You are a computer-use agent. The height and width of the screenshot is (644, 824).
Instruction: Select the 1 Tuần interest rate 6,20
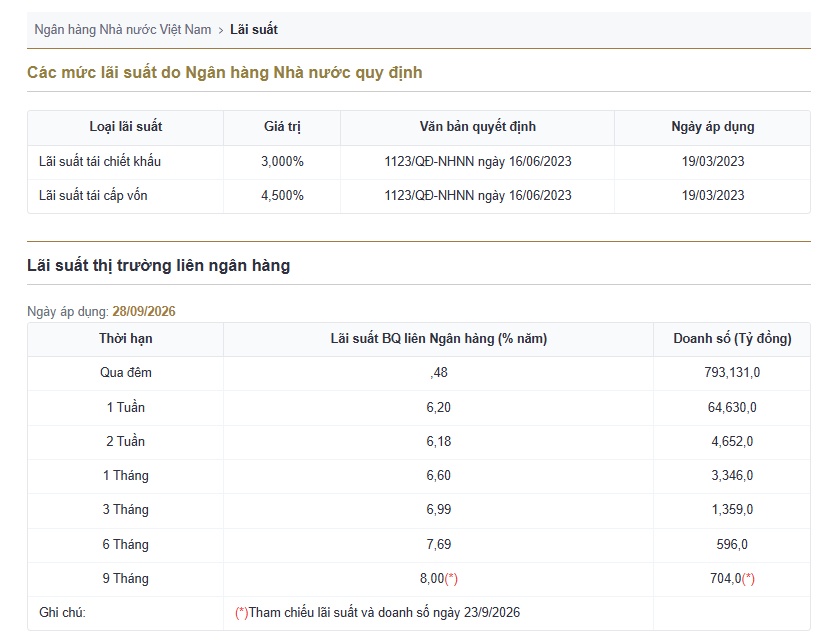[x=438, y=407]
